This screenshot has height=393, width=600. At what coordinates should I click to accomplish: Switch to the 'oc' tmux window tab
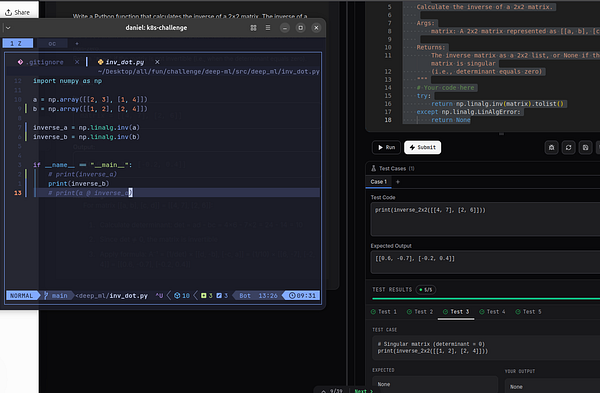(x=52, y=43)
